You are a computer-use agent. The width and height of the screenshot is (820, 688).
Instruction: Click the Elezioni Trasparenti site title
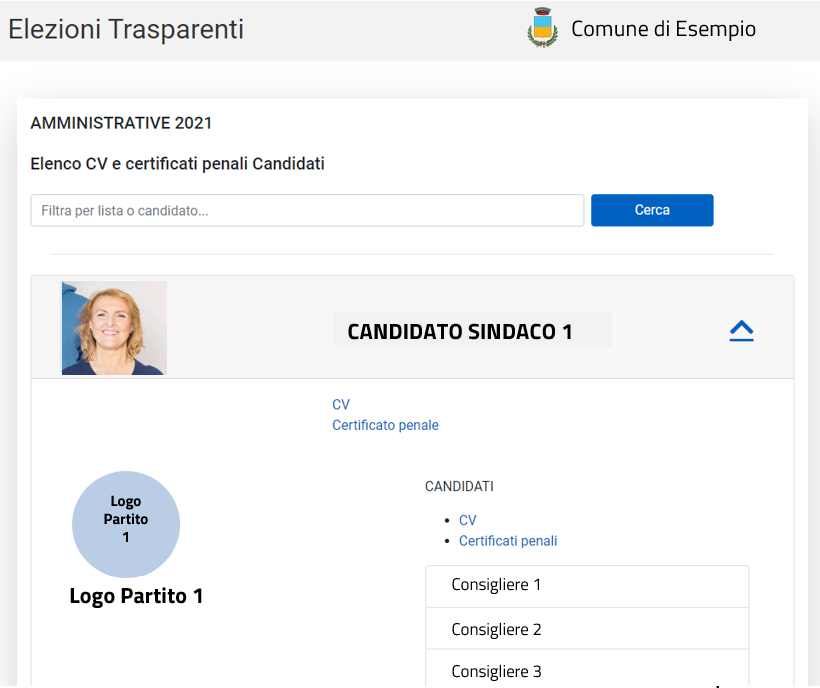tap(126, 29)
